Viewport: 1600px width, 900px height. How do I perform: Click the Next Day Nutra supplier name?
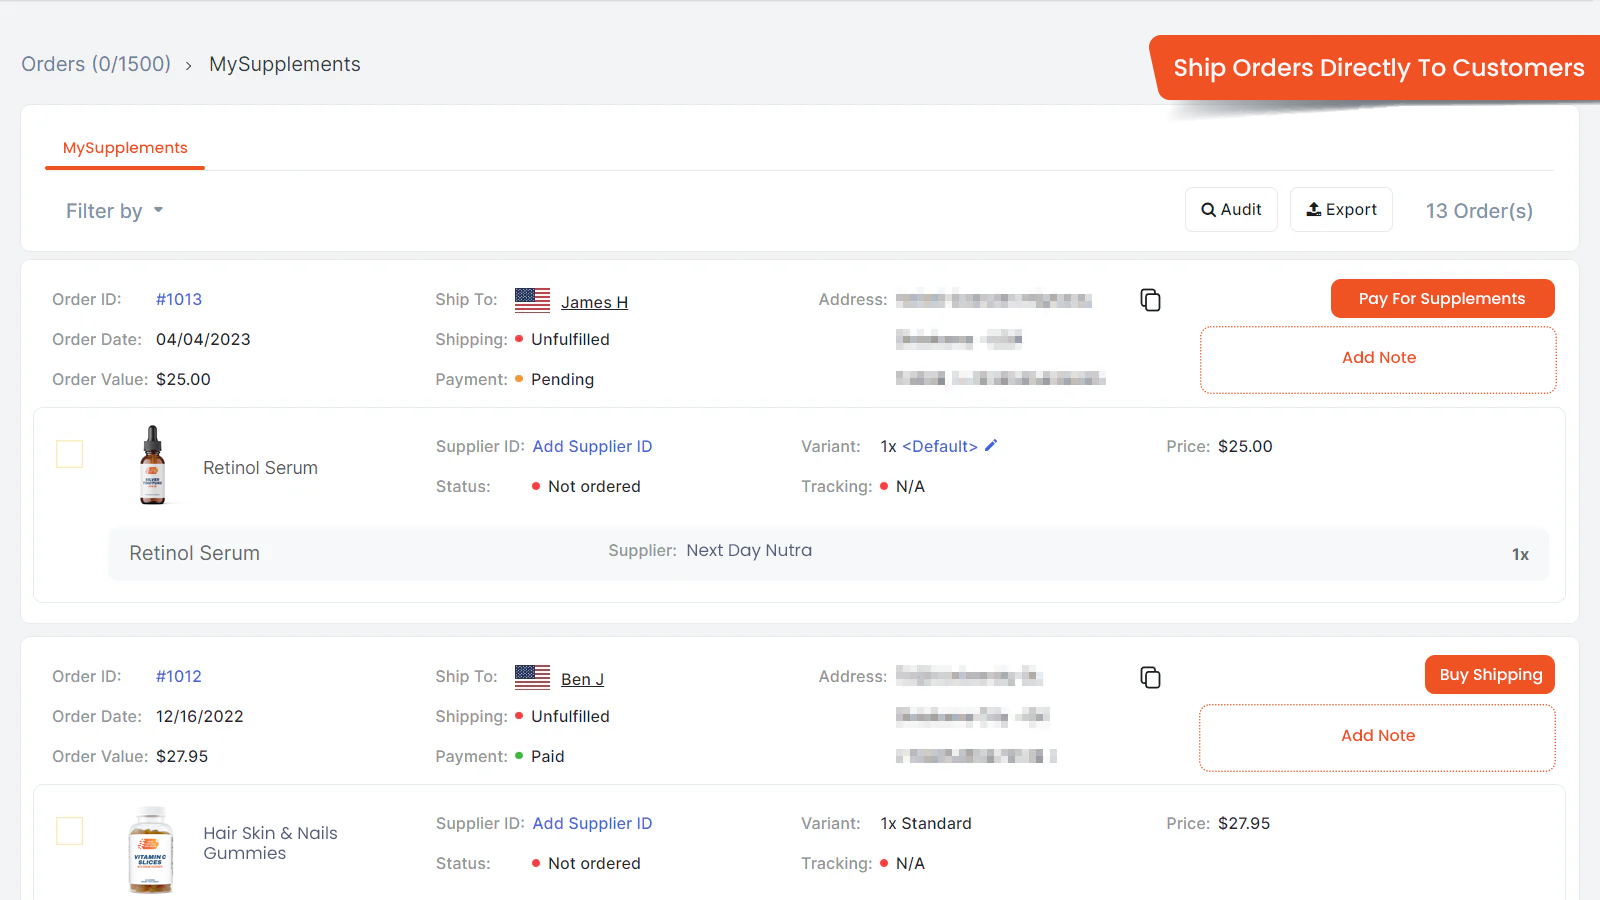click(x=749, y=550)
